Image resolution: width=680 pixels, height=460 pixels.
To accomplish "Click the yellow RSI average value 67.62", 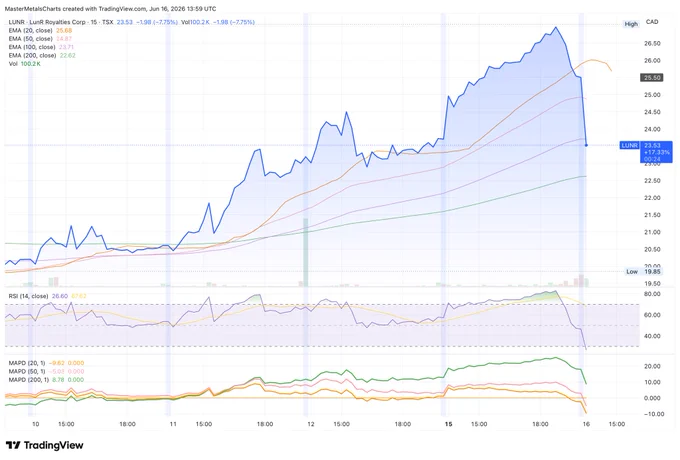I will click(x=78, y=296).
